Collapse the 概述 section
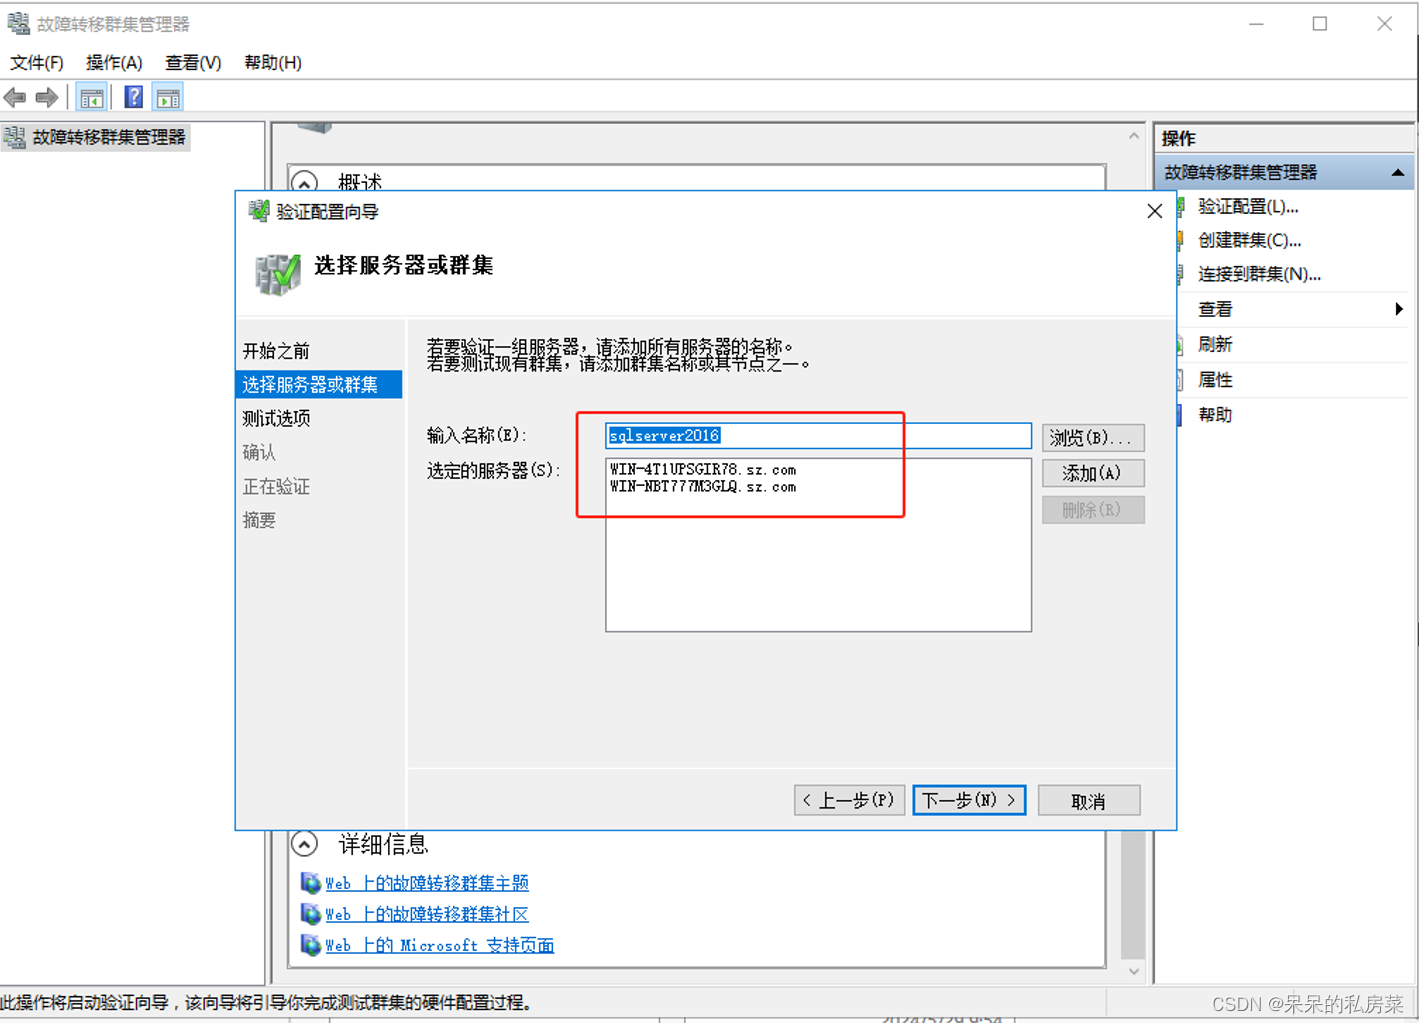Image resolution: width=1419 pixels, height=1023 pixels. [x=304, y=183]
